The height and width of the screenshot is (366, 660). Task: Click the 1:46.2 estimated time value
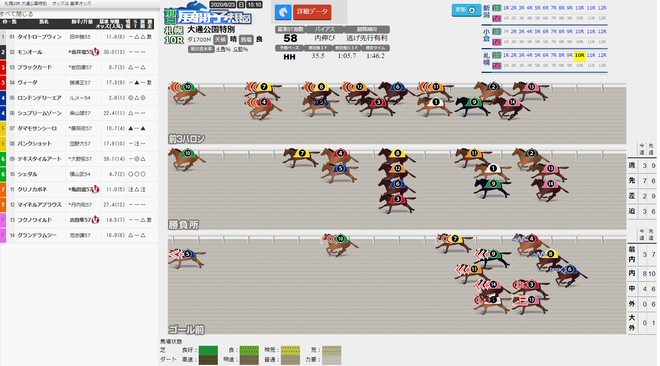[x=375, y=56]
